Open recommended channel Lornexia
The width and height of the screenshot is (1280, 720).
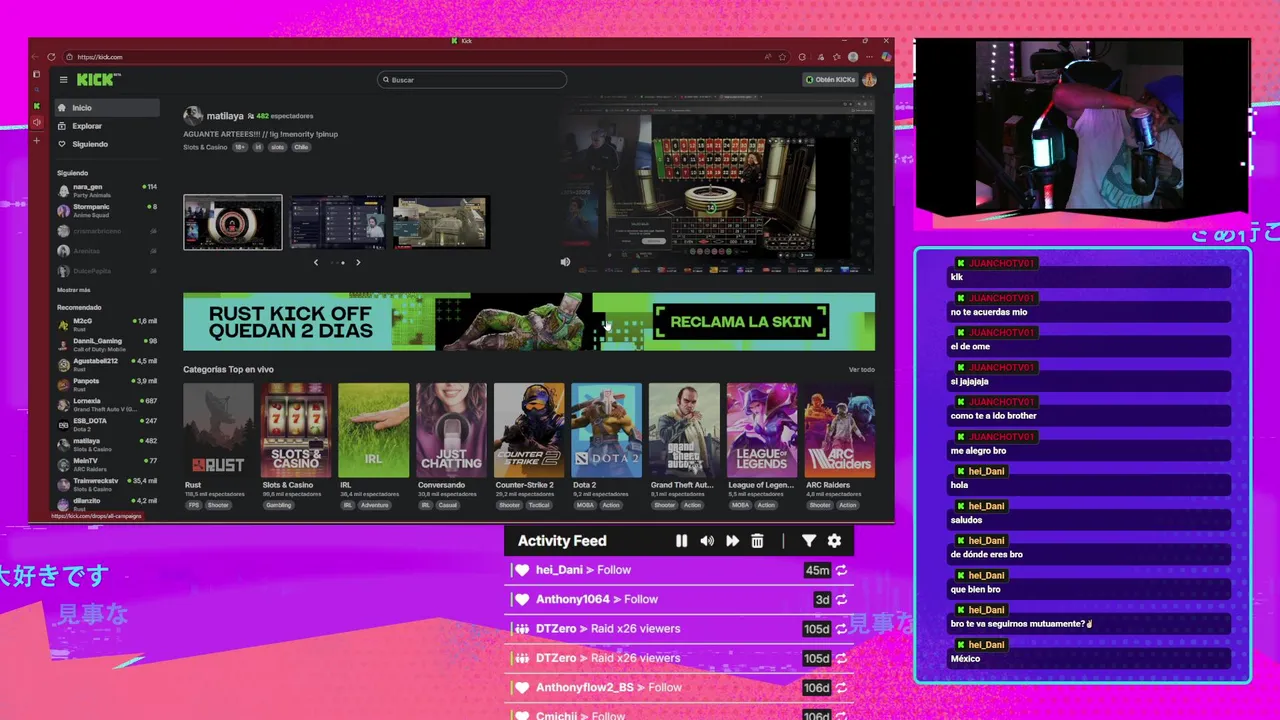tap(107, 404)
